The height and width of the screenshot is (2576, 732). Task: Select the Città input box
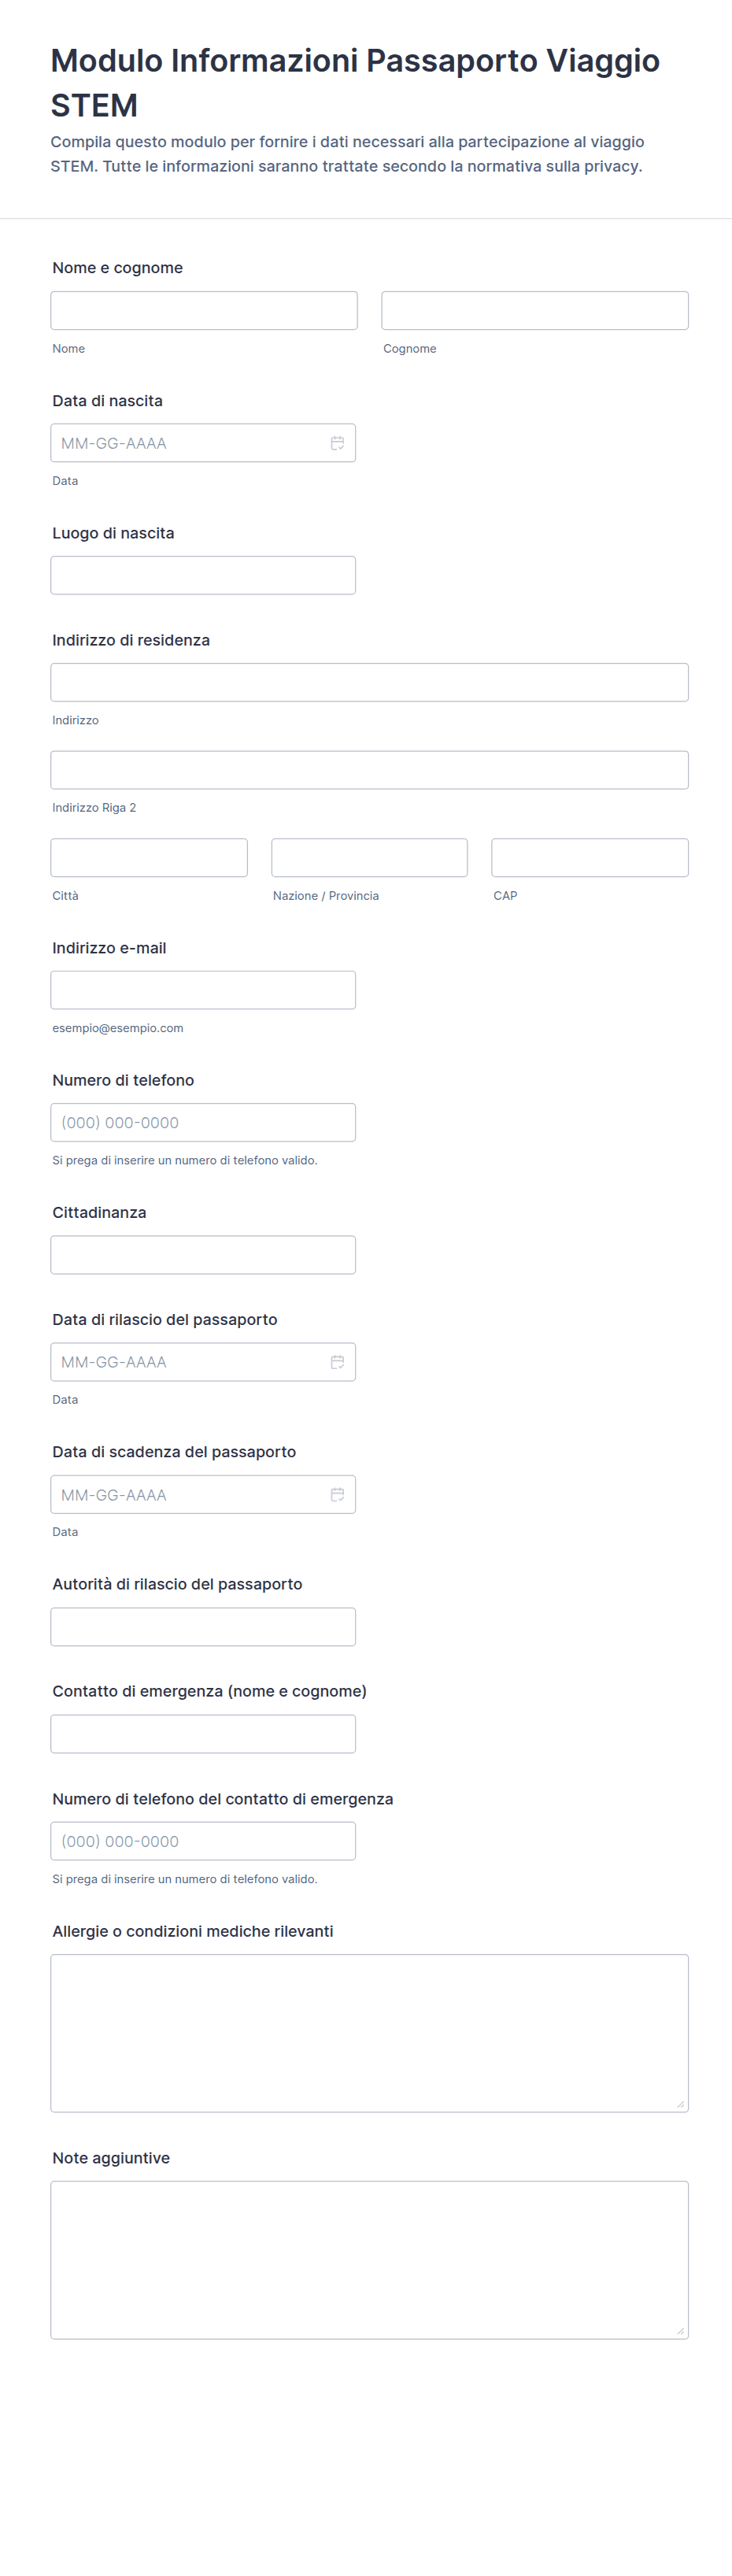click(x=149, y=858)
